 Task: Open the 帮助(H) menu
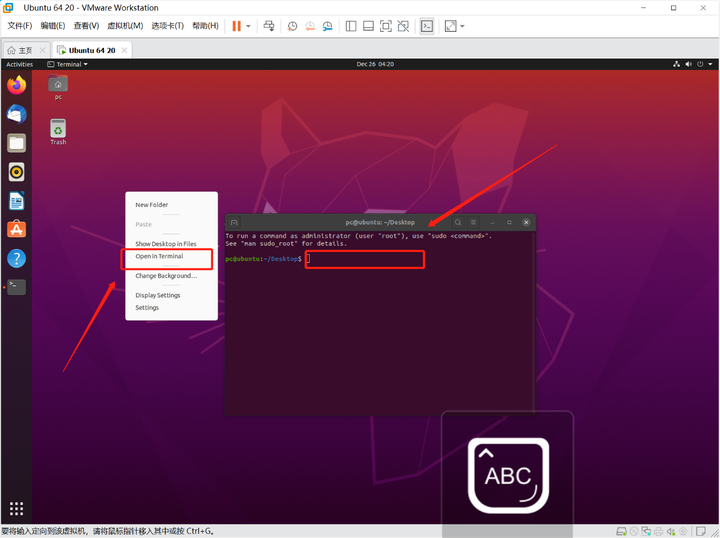click(205, 26)
